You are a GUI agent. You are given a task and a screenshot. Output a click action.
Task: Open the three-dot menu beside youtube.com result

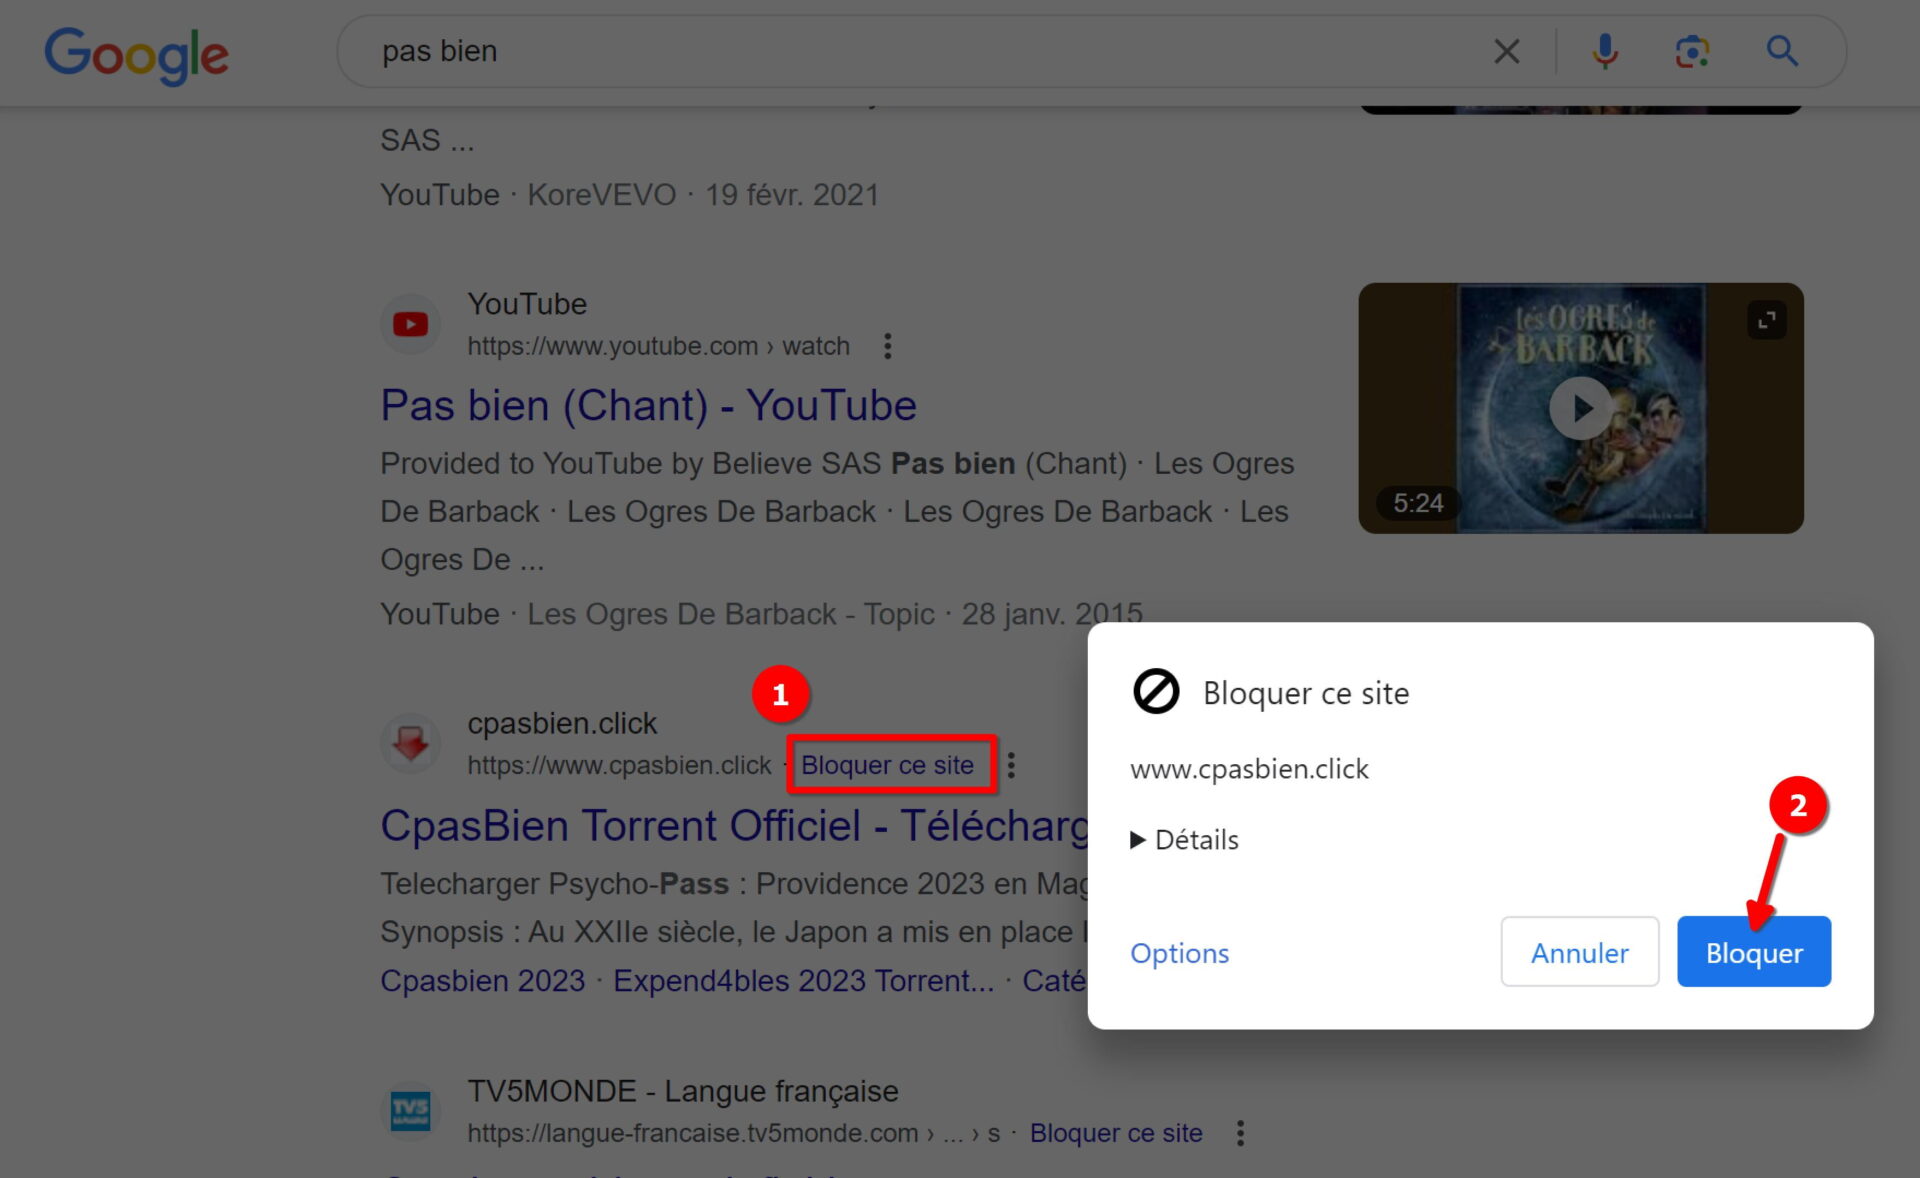click(x=887, y=345)
